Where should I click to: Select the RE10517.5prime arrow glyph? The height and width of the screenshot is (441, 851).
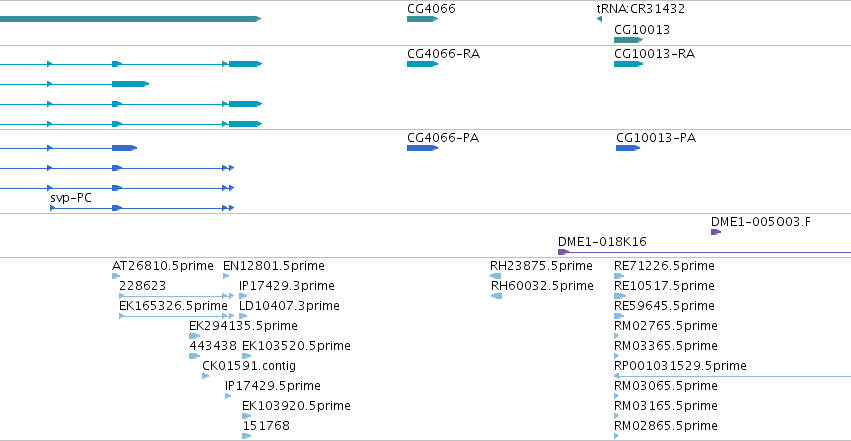pos(620,296)
